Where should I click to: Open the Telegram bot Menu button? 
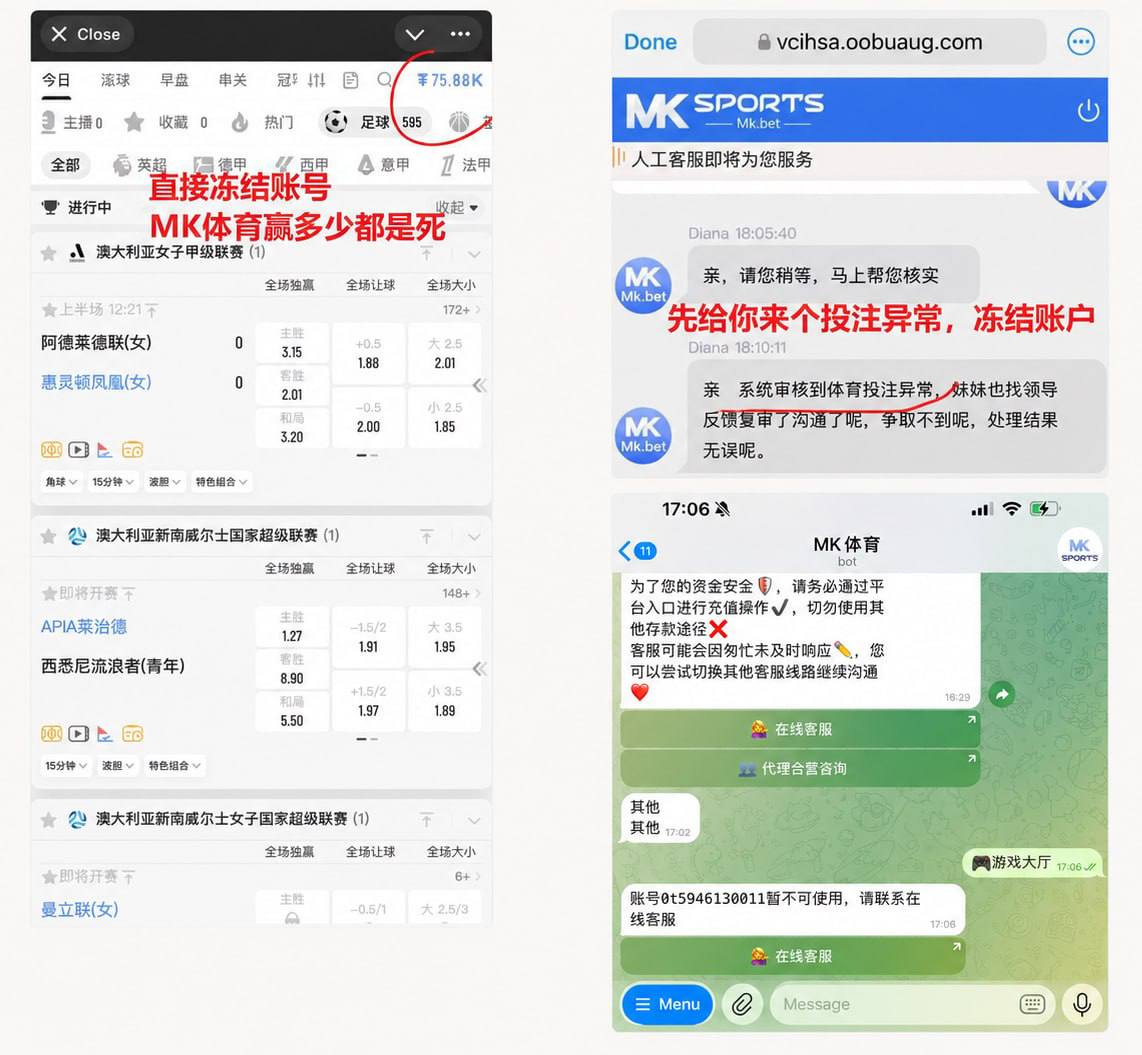[x=667, y=1004]
